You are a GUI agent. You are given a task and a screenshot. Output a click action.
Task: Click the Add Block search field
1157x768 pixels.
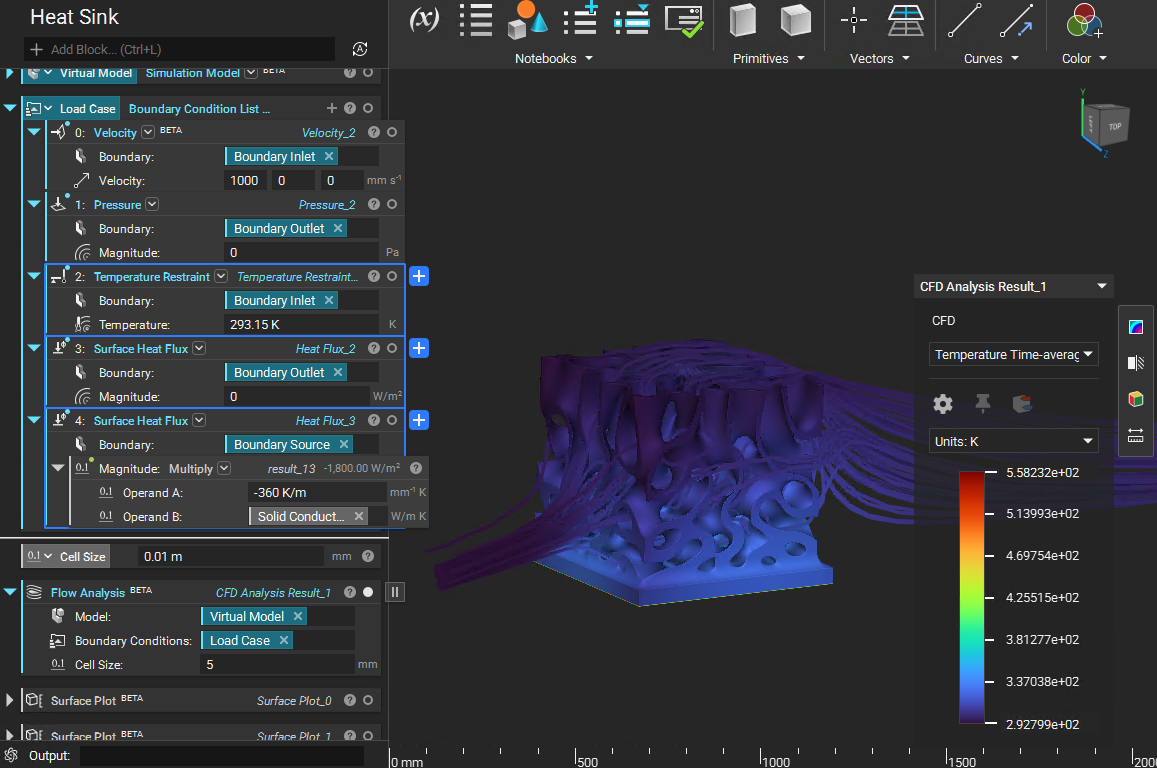[x=180, y=49]
